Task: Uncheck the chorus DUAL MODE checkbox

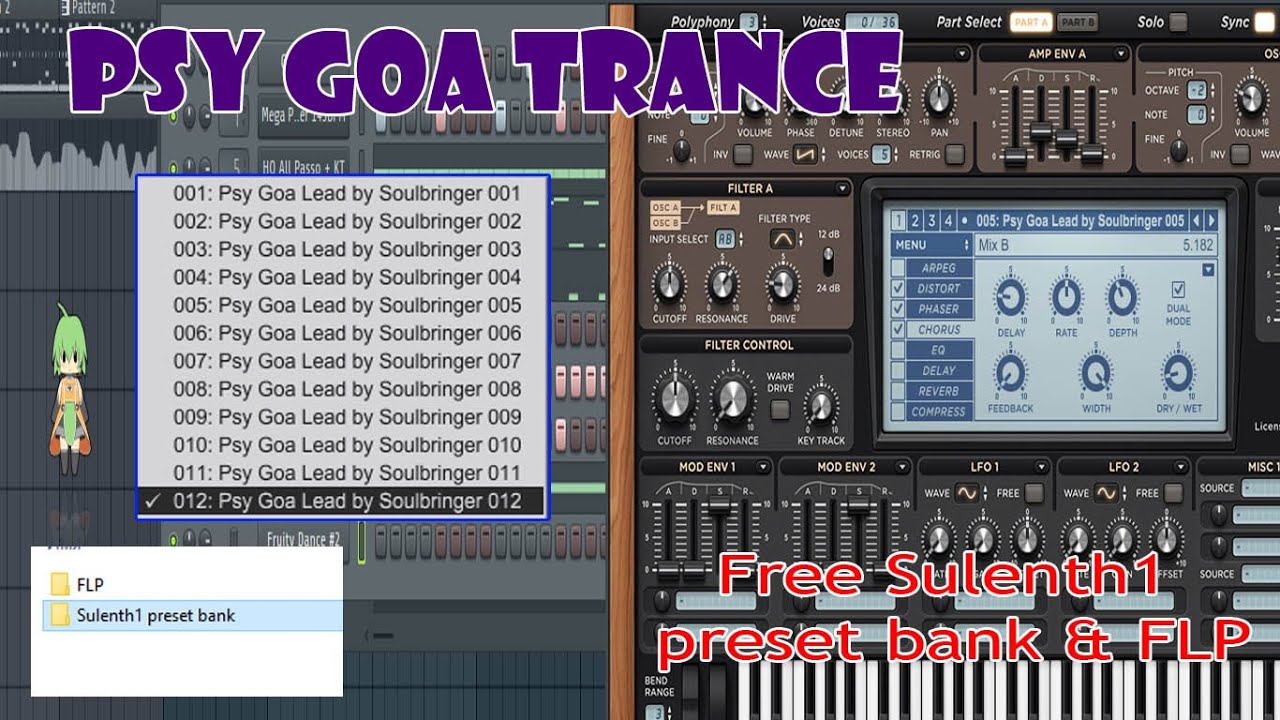Action: coord(1178,289)
